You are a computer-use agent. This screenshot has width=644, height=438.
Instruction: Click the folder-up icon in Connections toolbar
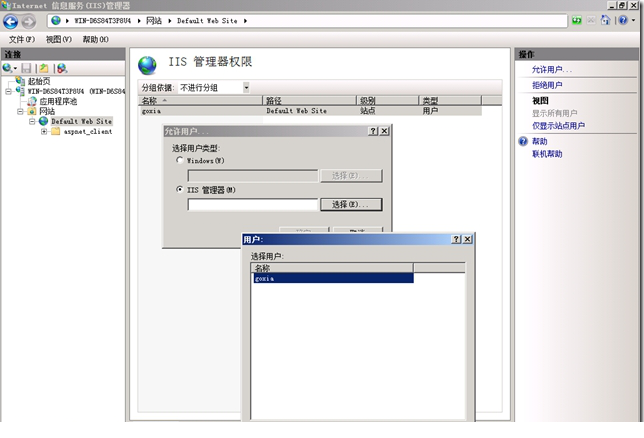click(44, 68)
